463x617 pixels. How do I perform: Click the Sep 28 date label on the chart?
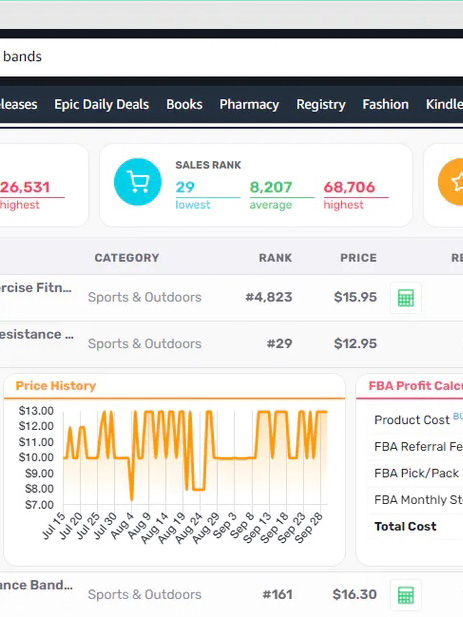pyautogui.click(x=309, y=528)
